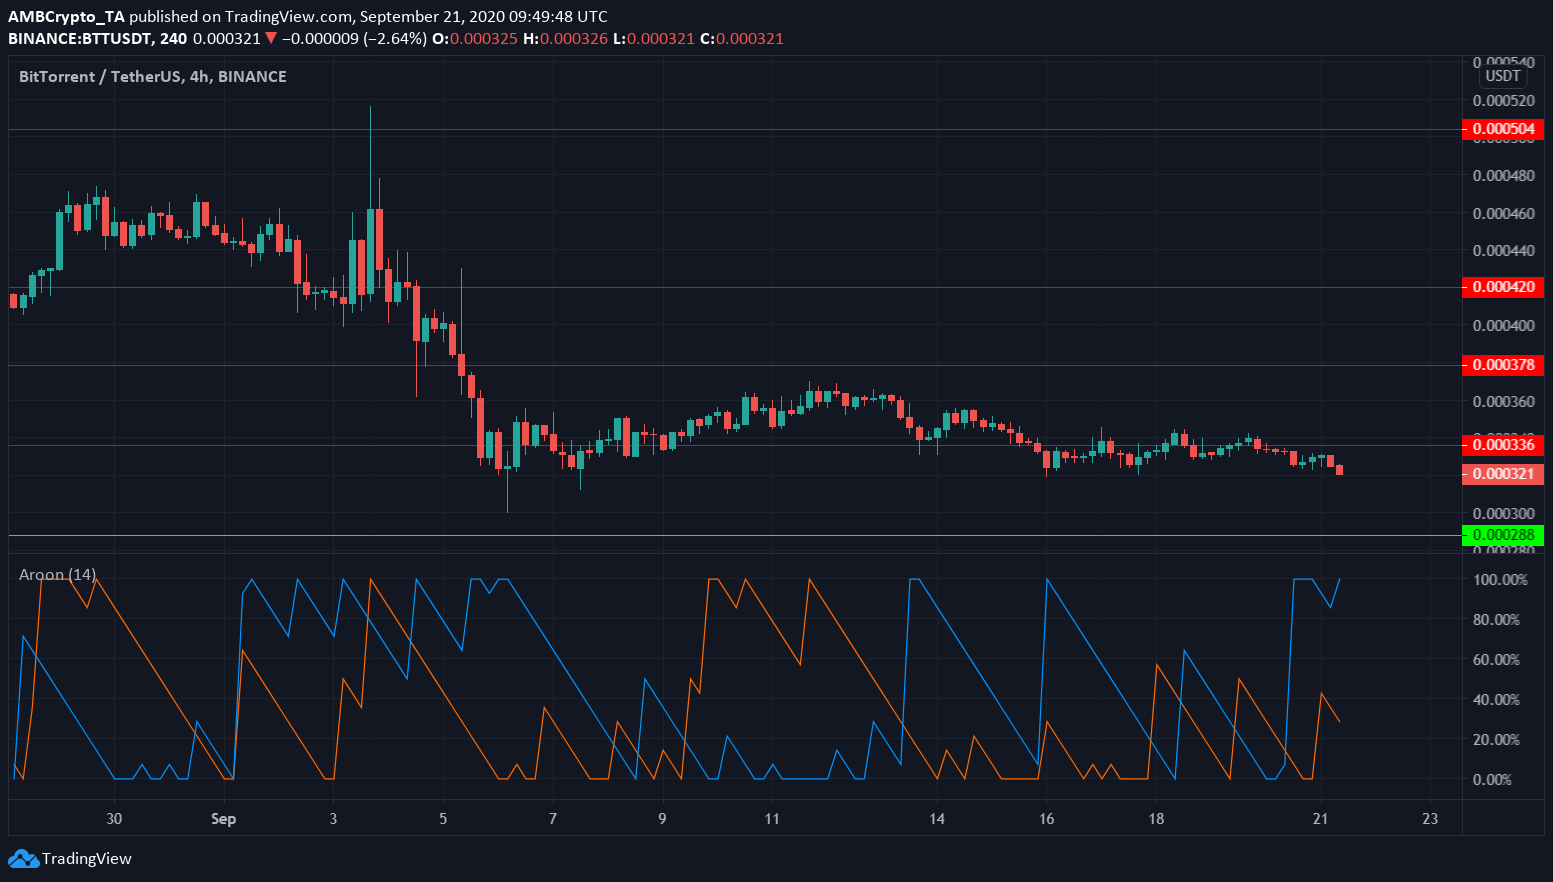The width and height of the screenshot is (1553, 882).
Task: Click the 100.00% Aroon scale label
Action: (x=1500, y=580)
